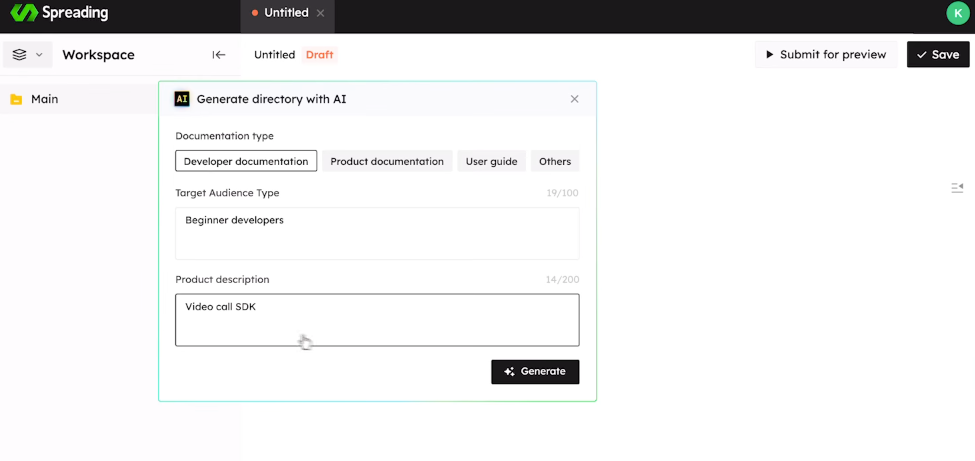
Task: Click the Spreading logo icon
Action: point(23,13)
